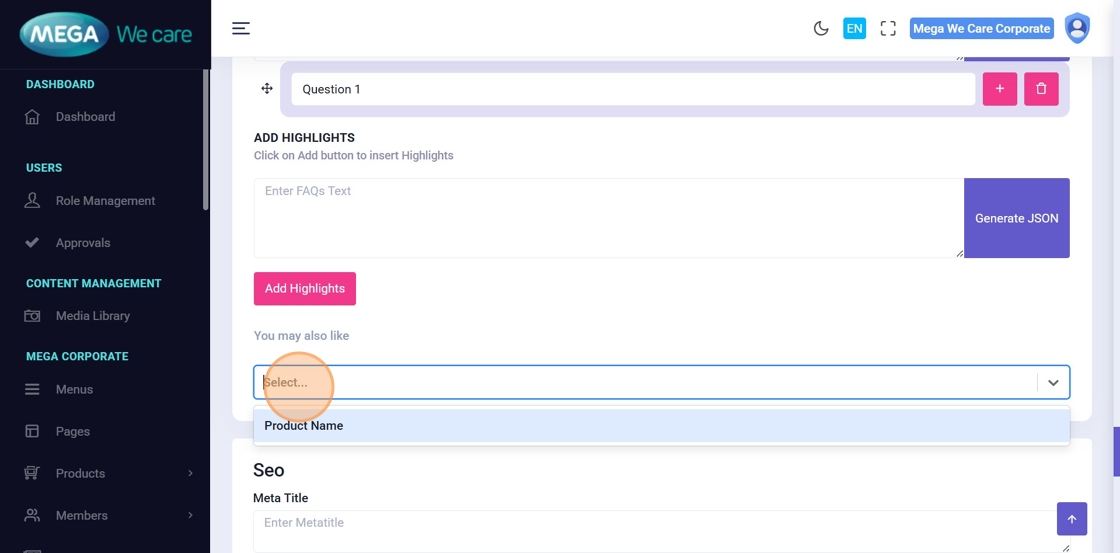The width and height of the screenshot is (1120, 553).
Task: Go to Role Management in sidebar
Action: (105, 201)
